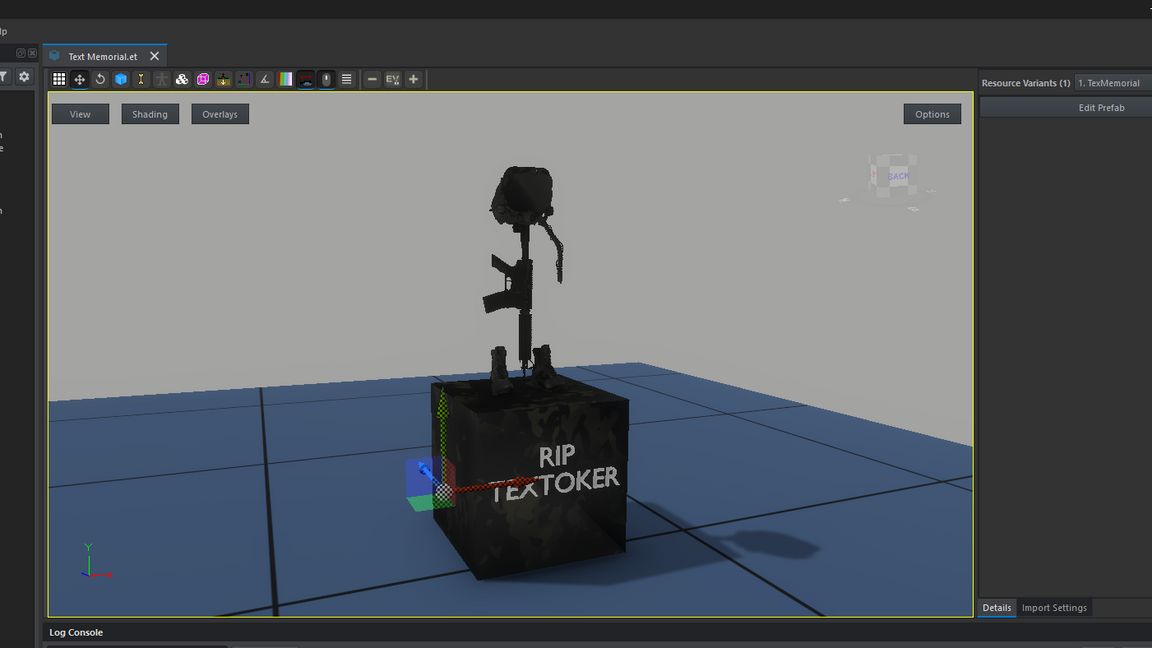The image size is (1152, 648).
Task: Click the list lines icon
Action: click(x=347, y=79)
